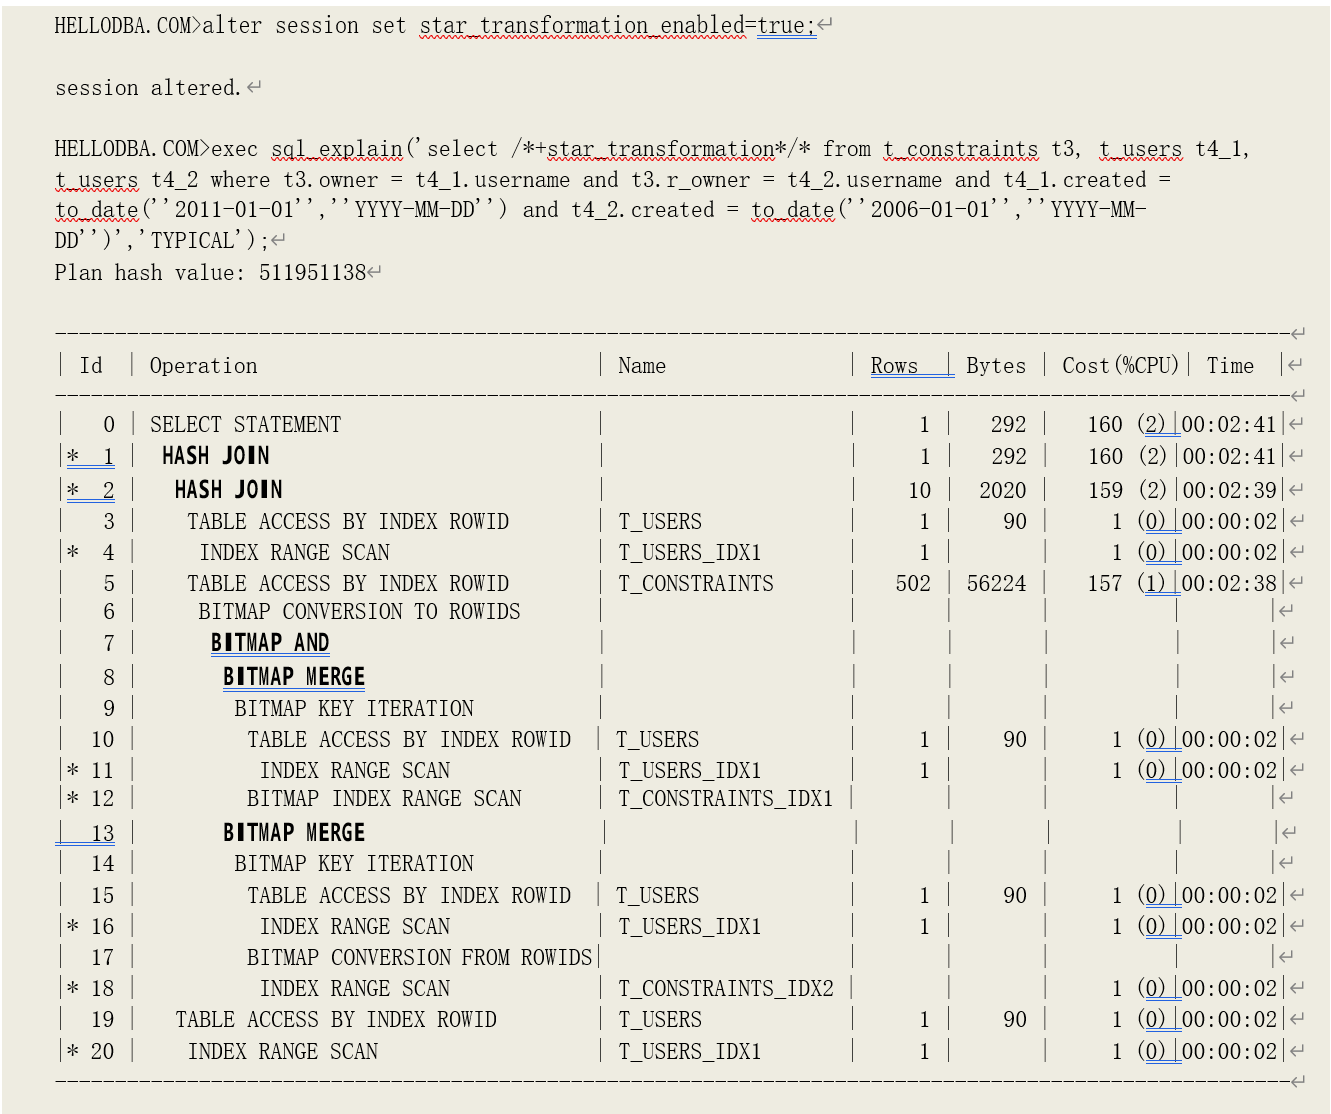Click the T_CONSTRAINTS_IDX1 index name
This screenshot has height=1114, width=1331.
[x=725, y=799]
